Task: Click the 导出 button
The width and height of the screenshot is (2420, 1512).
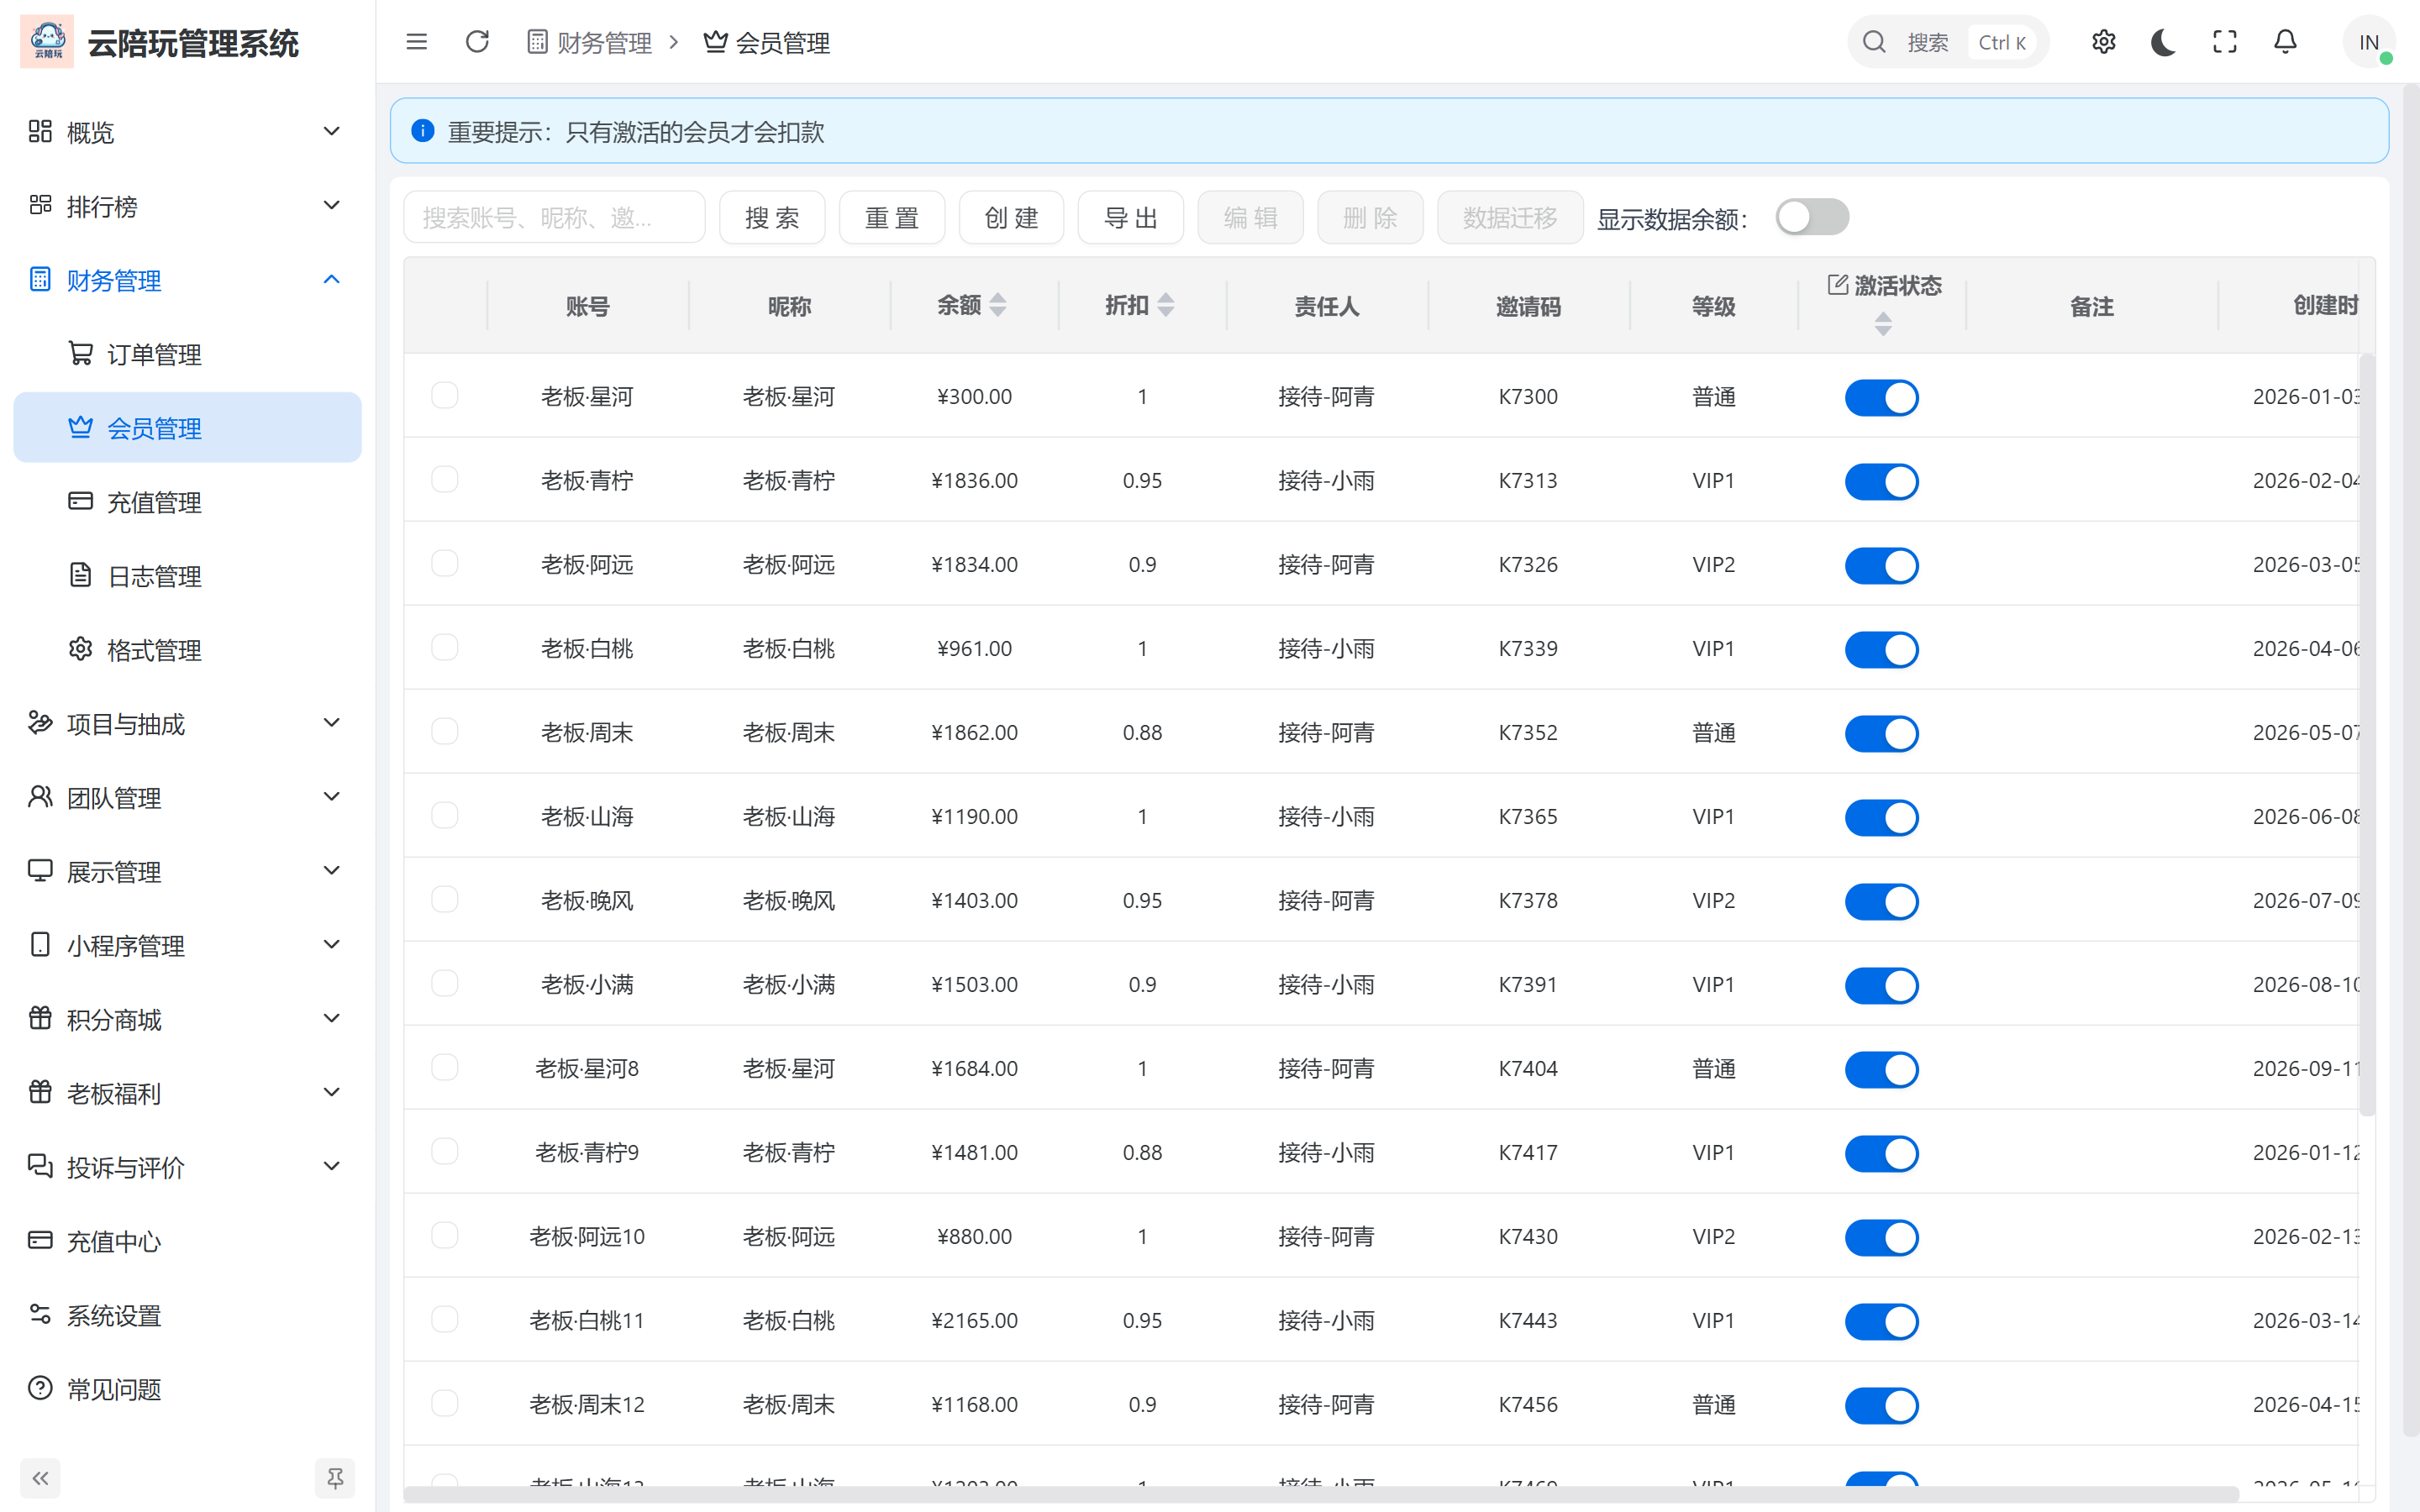Action: 1131,217
